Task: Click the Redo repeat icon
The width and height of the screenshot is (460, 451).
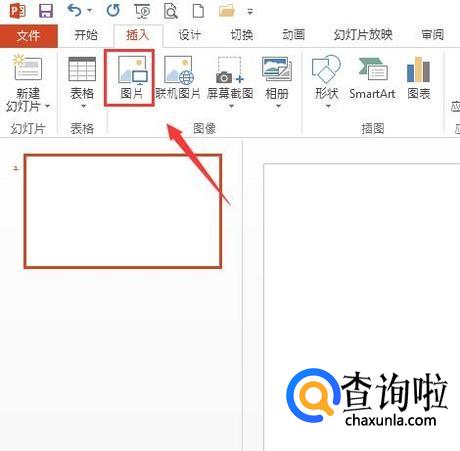Action: point(113,11)
